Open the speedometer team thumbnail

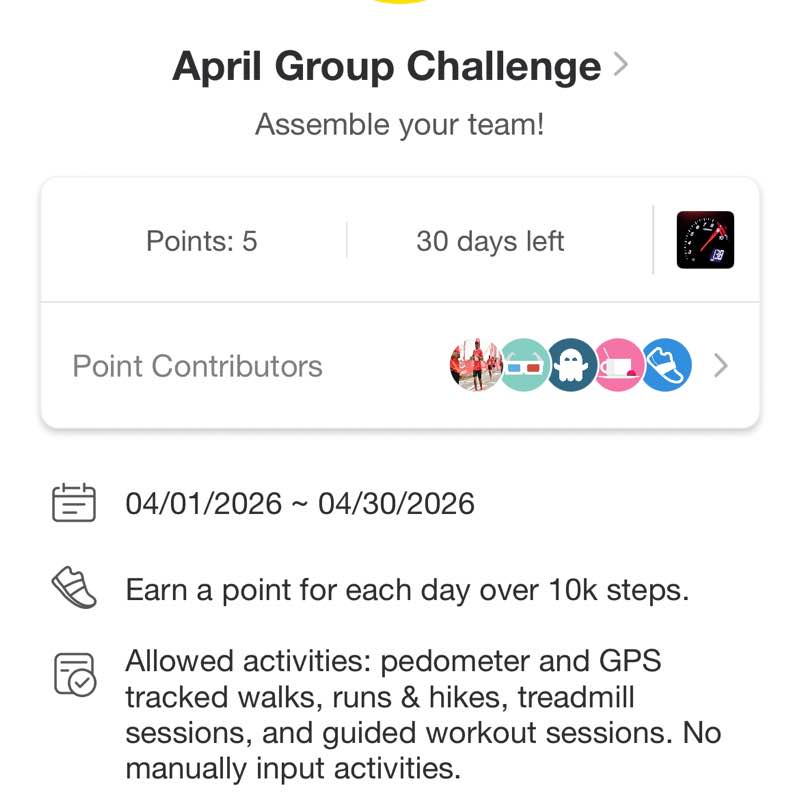click(x=705, y=240)
